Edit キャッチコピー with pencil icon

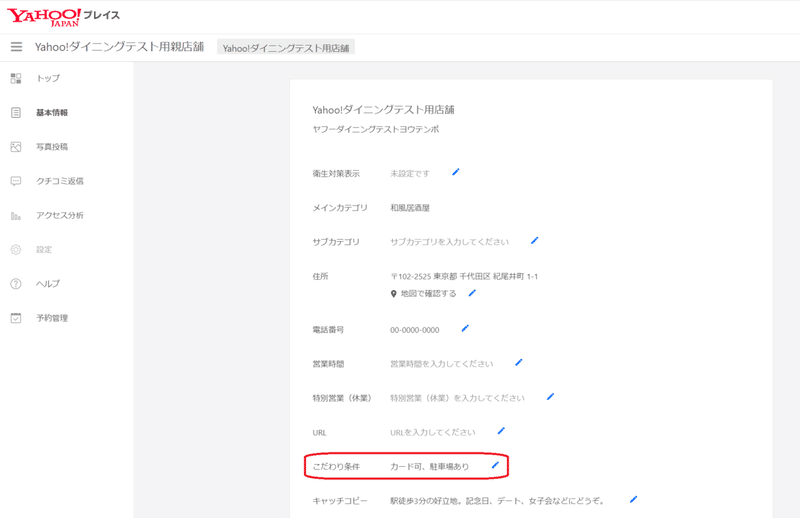633,499
